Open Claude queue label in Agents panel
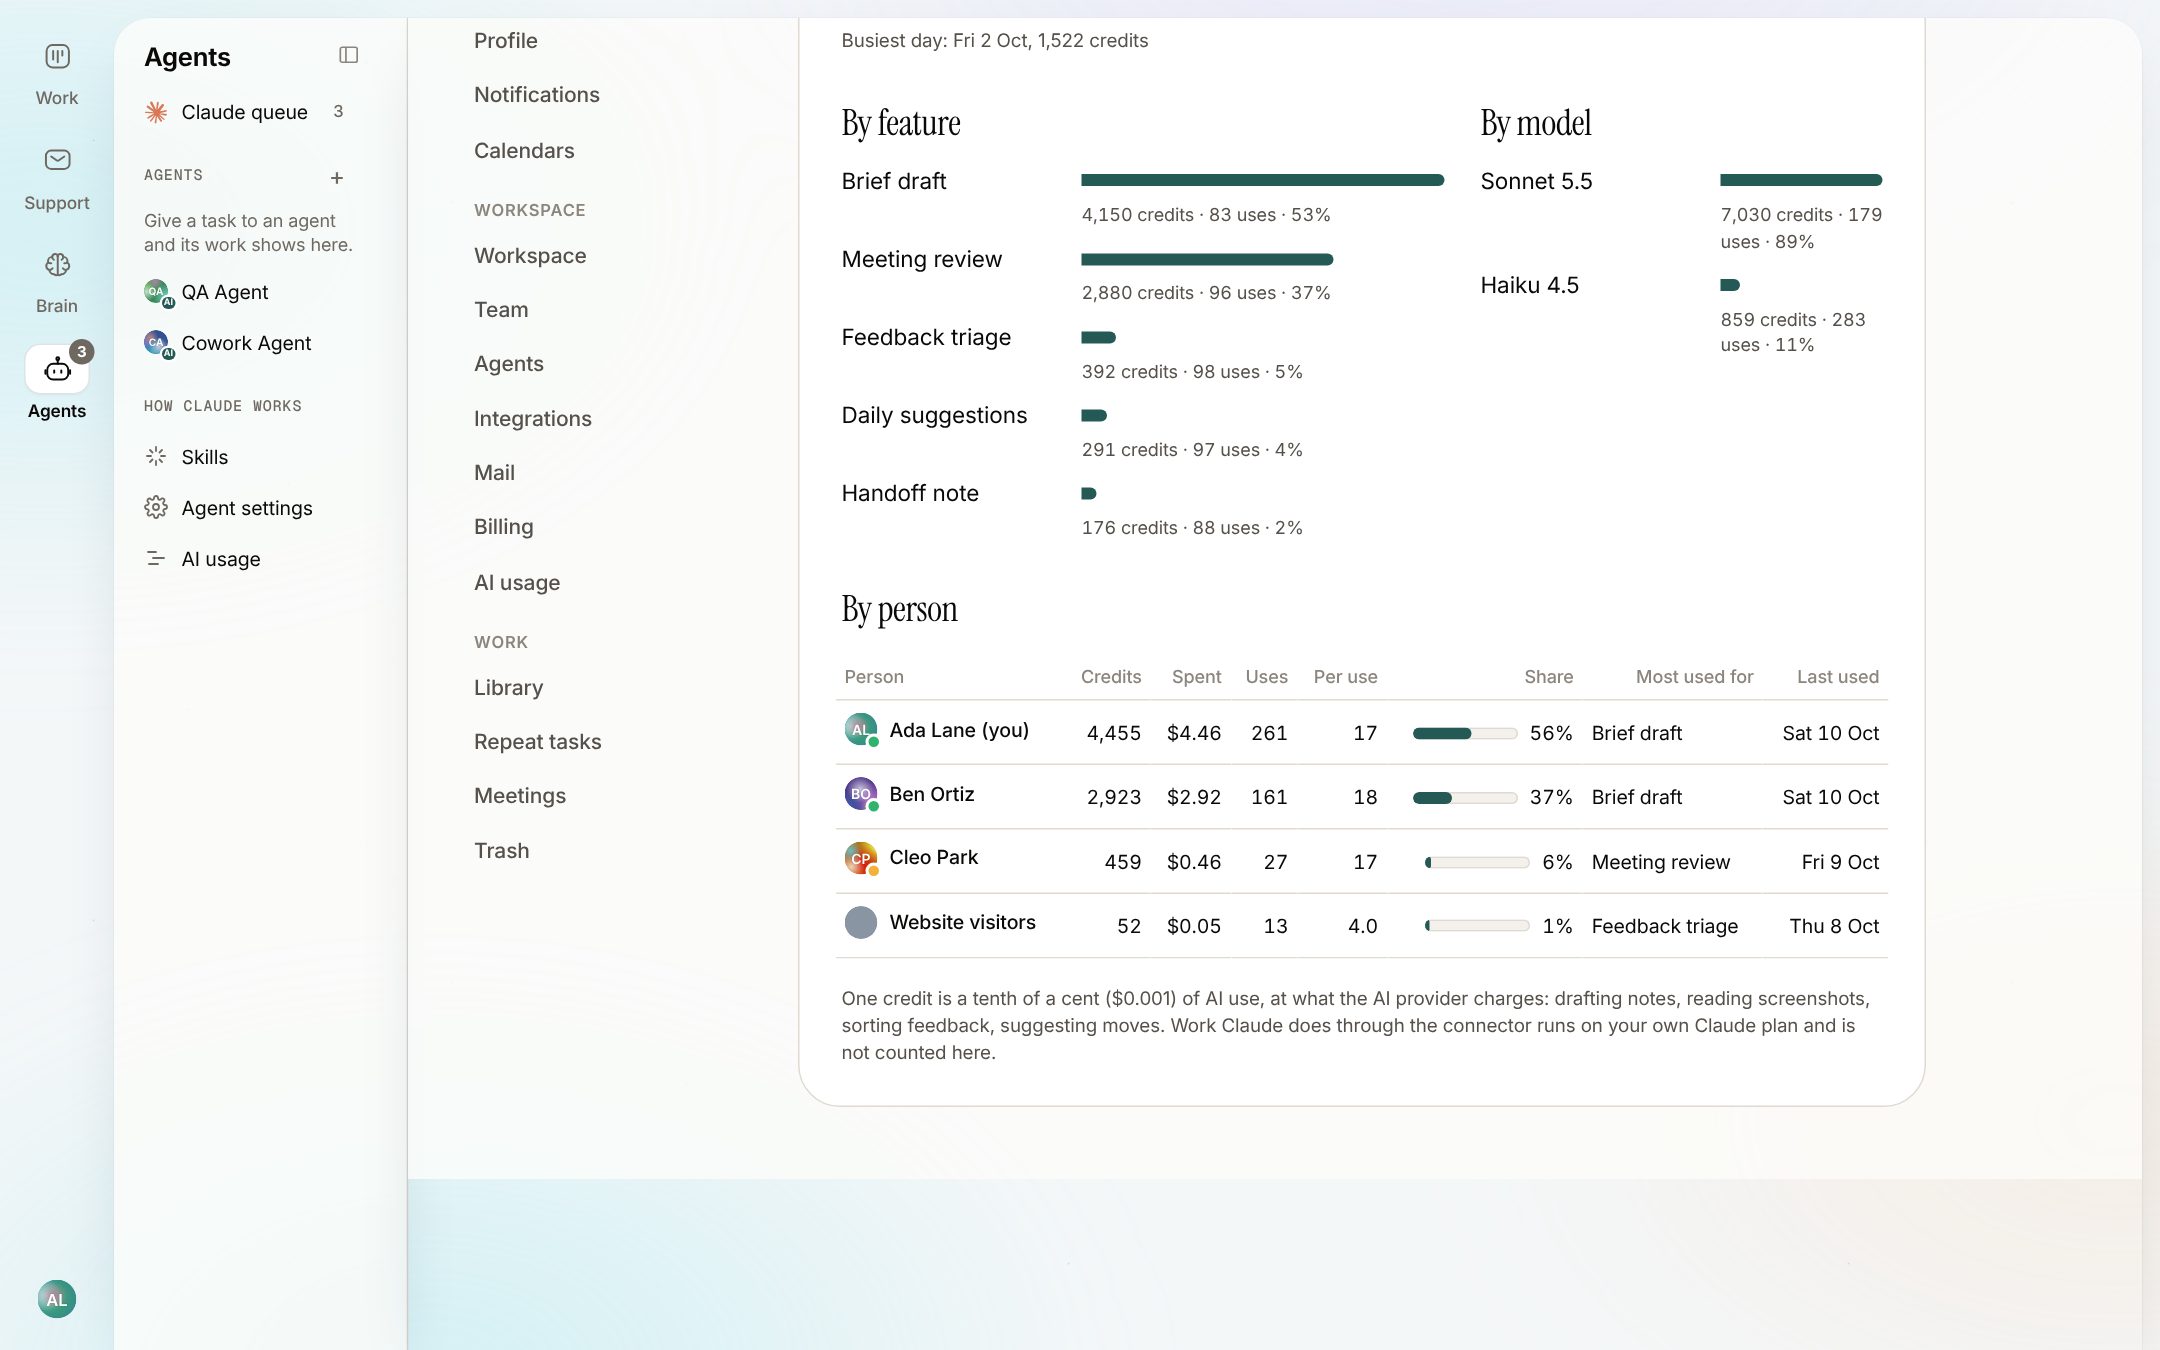The image size is (2160, 1350). click(x=245, y=112)
